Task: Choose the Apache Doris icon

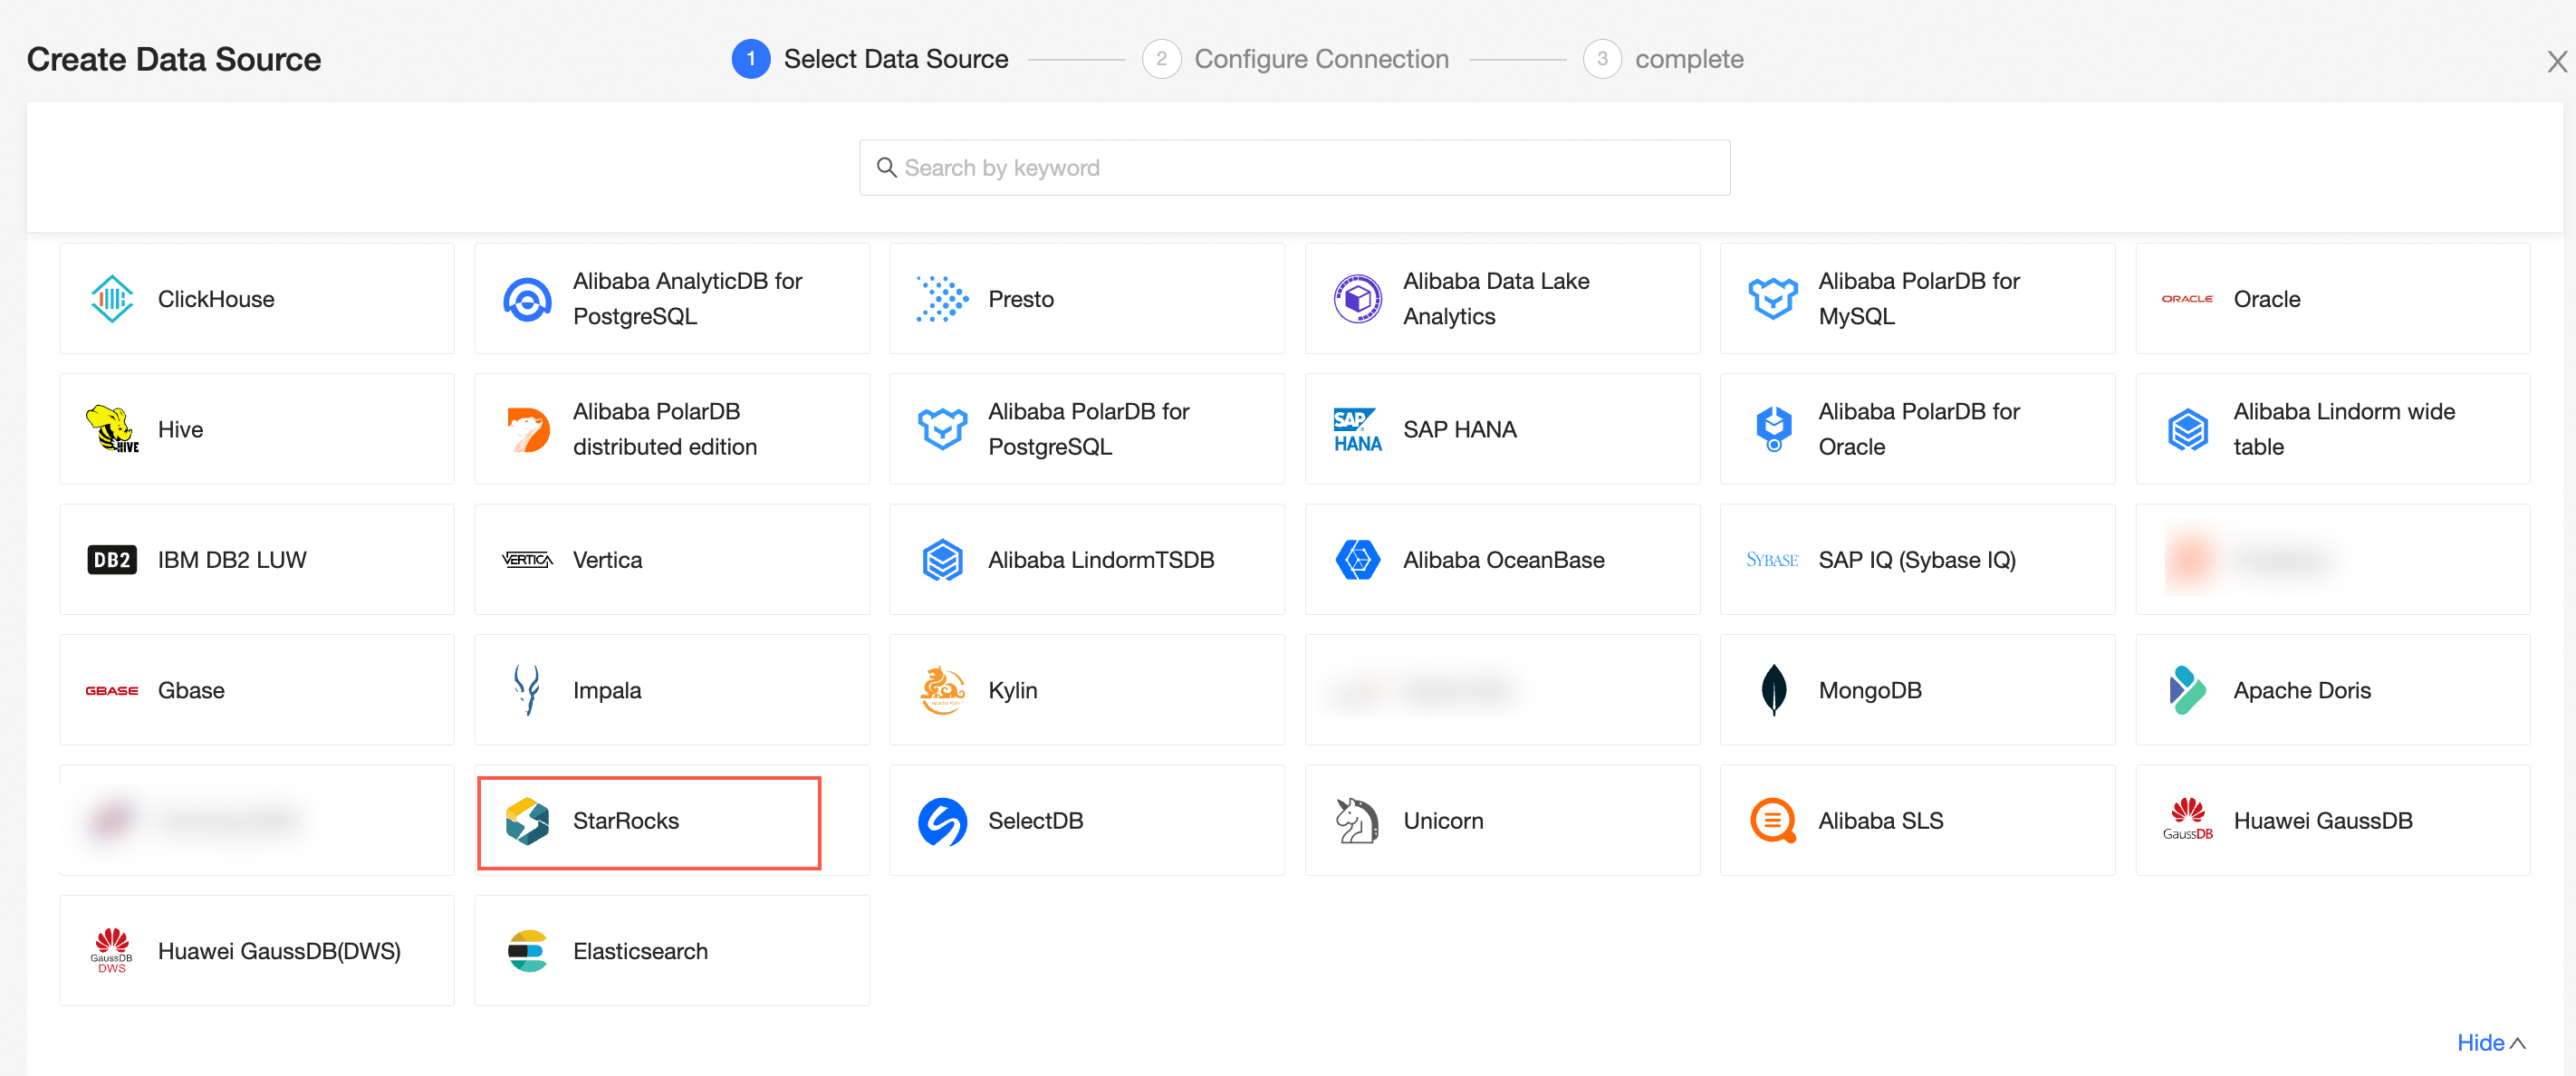Action: point(2187,690)
